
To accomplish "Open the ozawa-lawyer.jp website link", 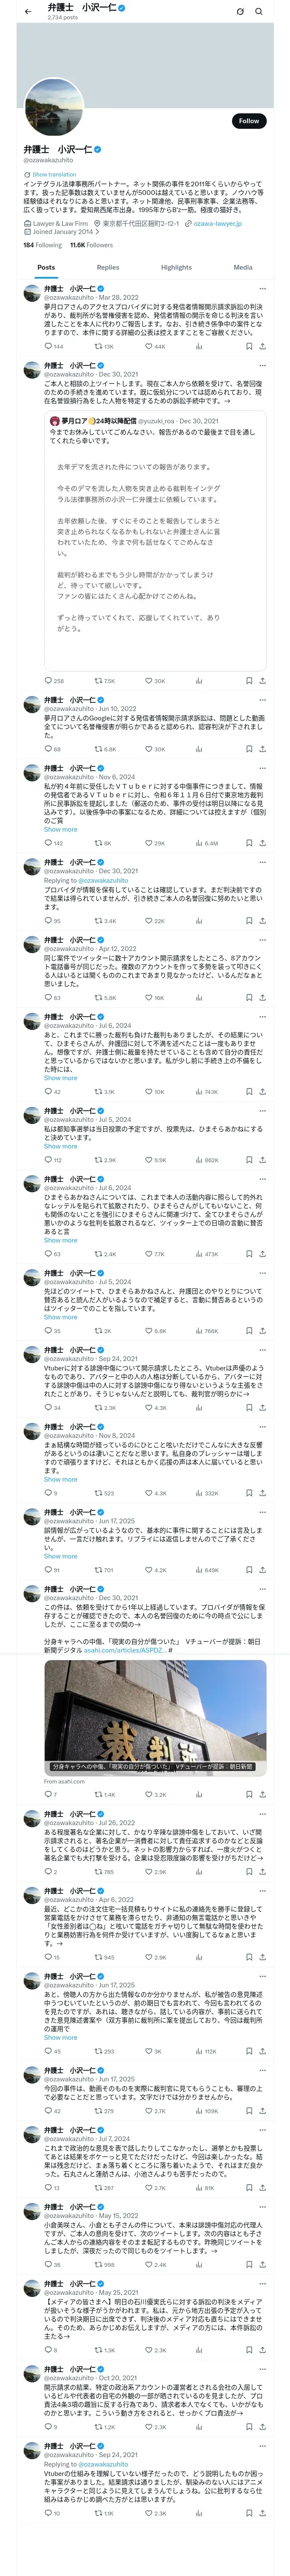I will 217,224.
